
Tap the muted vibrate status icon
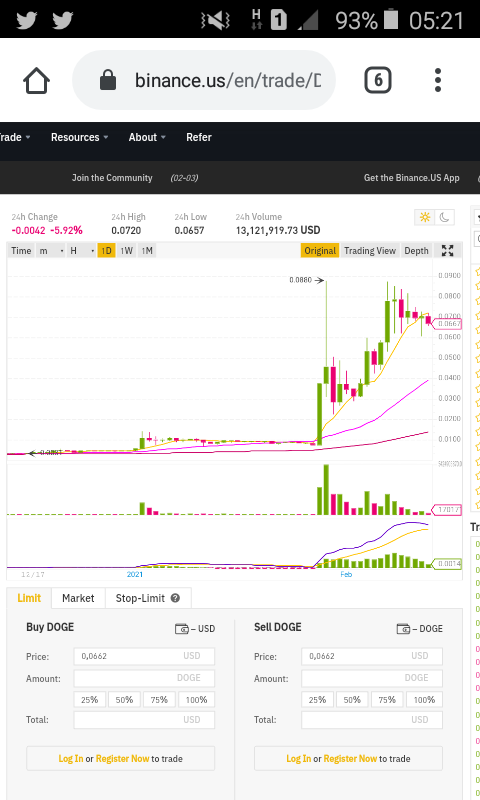coord(215,20)
